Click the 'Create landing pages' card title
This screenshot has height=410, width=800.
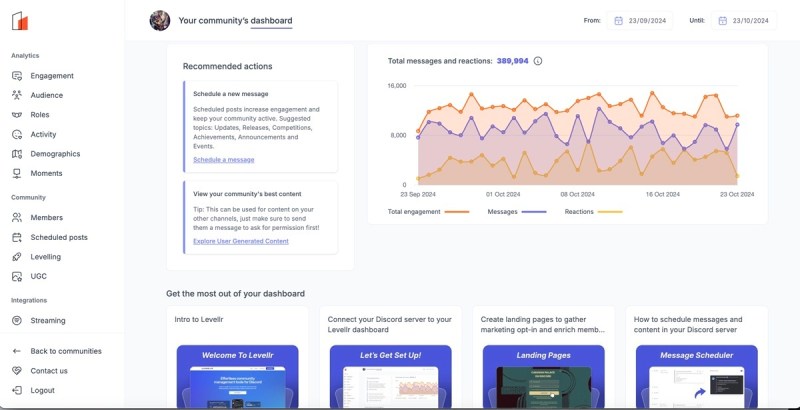(x=542, y=325)
